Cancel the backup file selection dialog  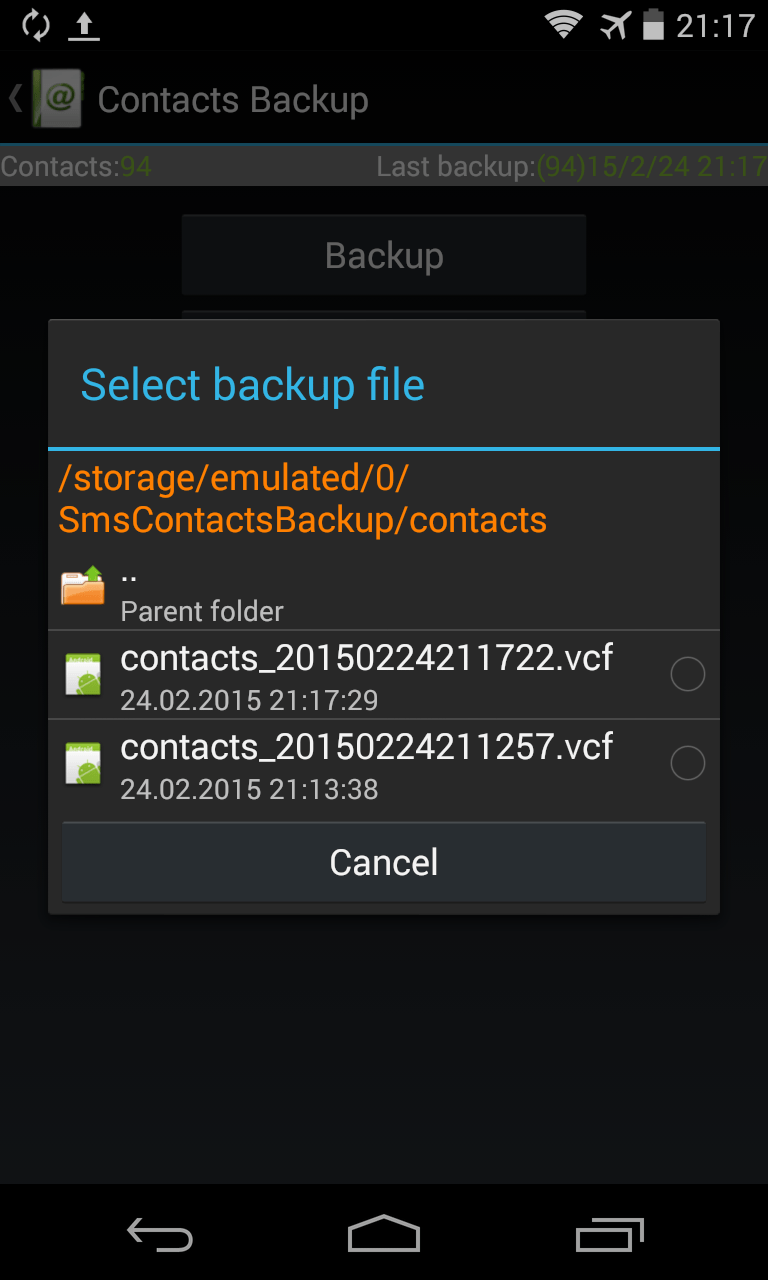(384, 862)
